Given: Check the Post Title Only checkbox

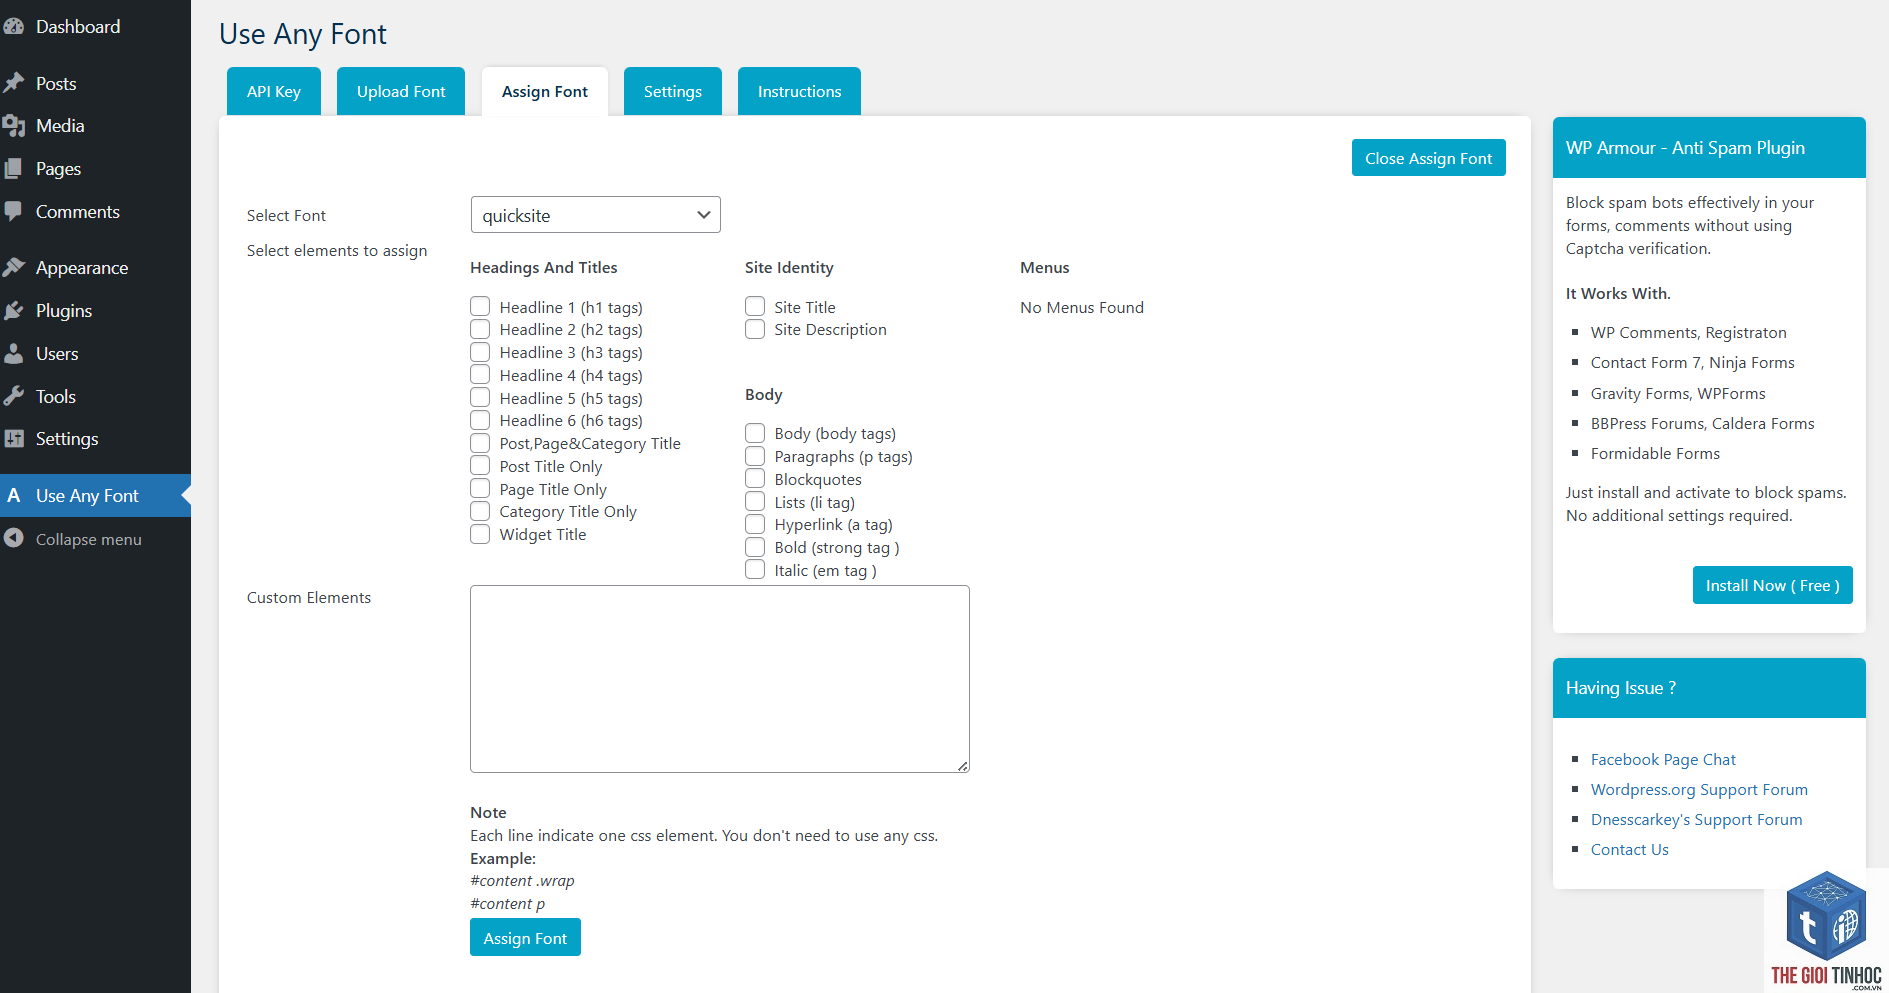Looking at the screenshot, I should (x=480, y=465).
